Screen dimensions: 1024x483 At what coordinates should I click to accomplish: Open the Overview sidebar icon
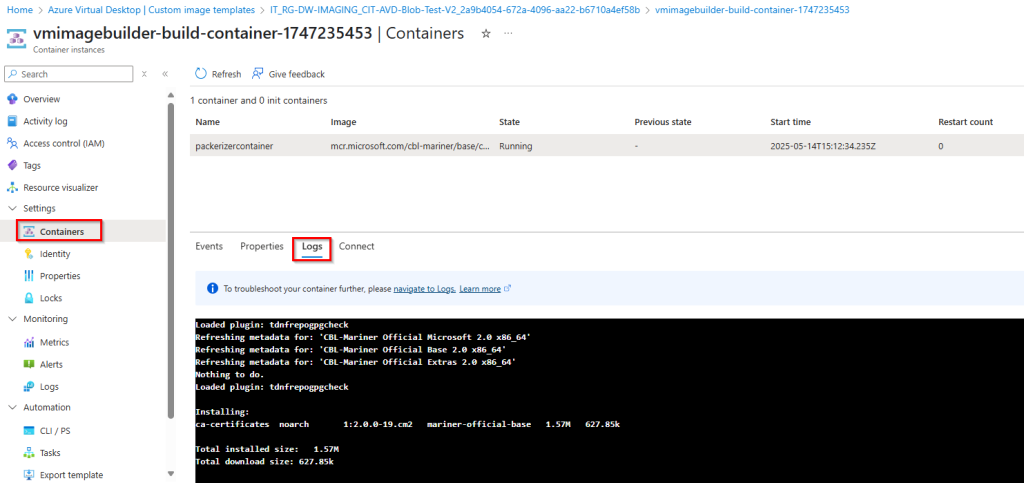tap(12, 99)
